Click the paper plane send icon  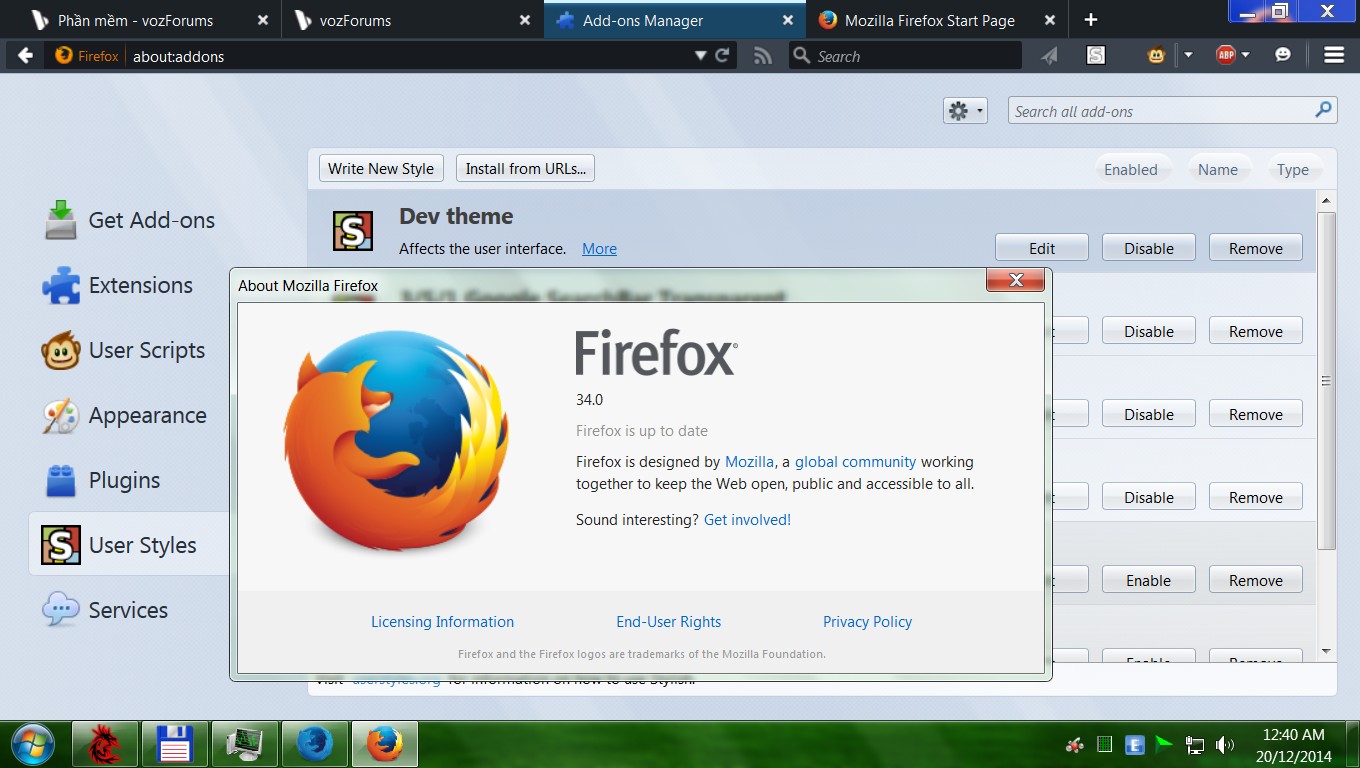pos(1049,56)
